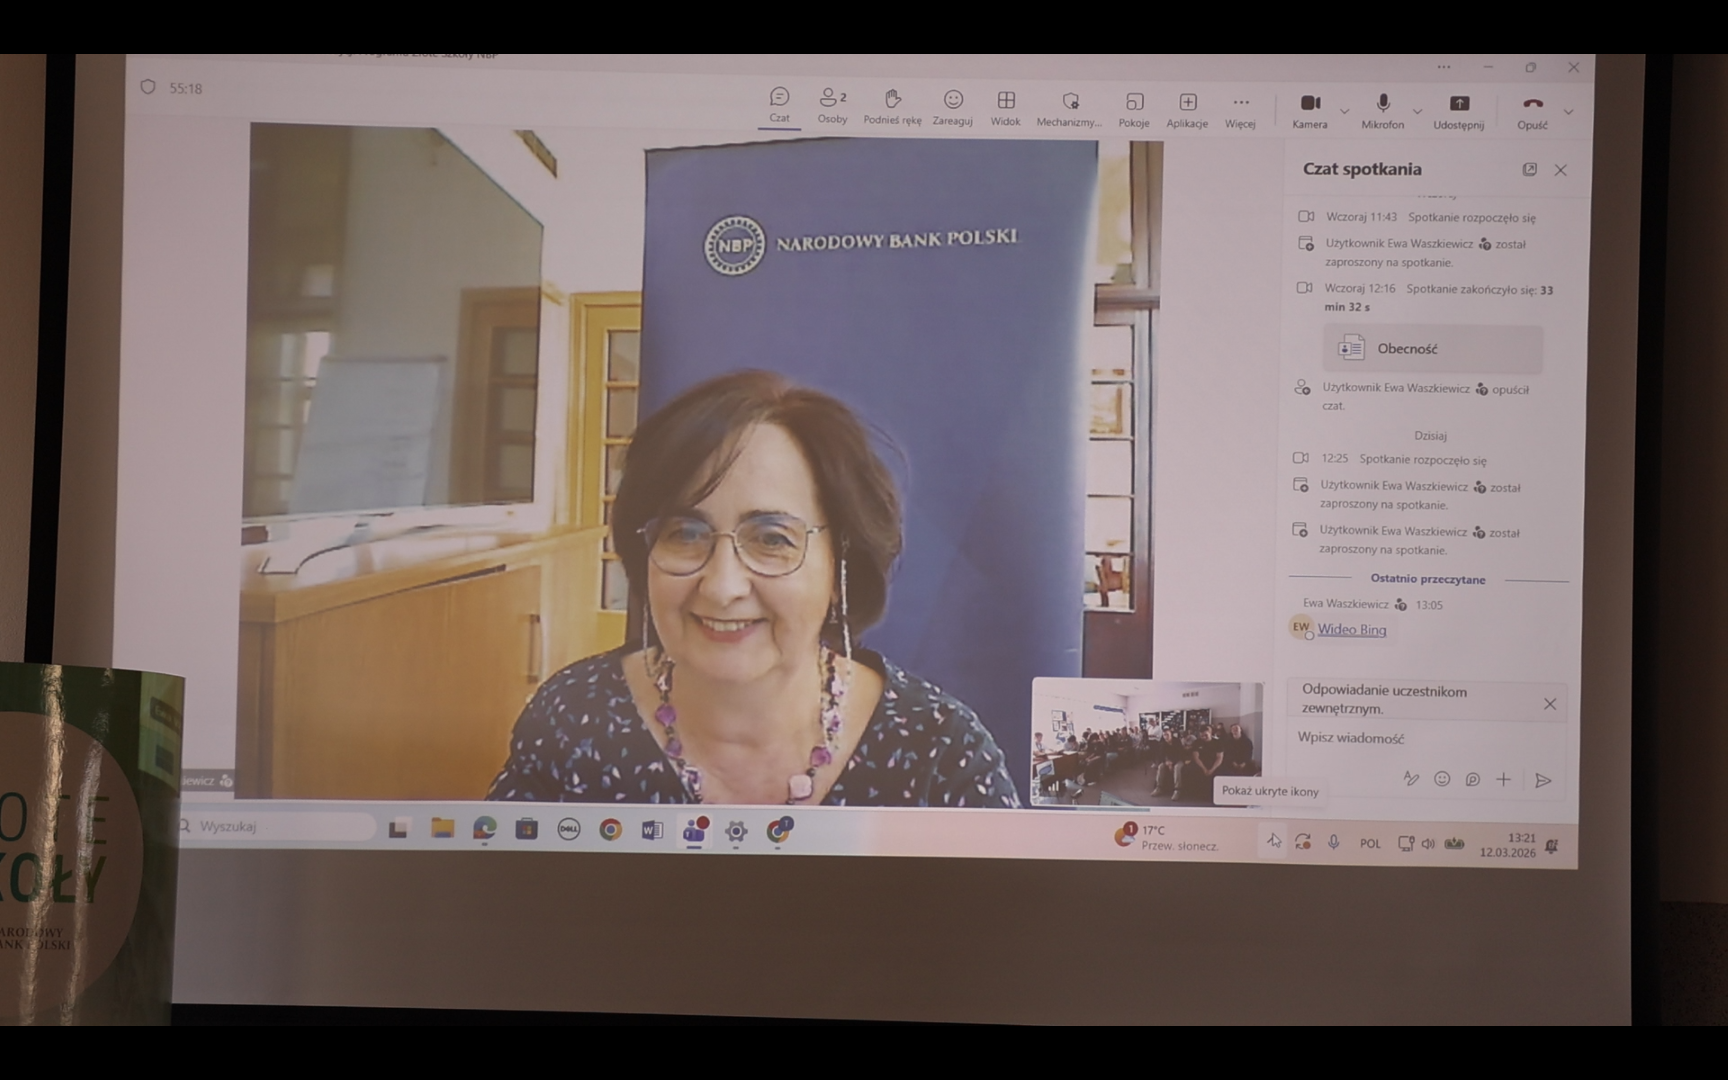Viewport: 1728px width, 1080px height.
Task: Show participants list via Osoby
Action: point(832,105)
